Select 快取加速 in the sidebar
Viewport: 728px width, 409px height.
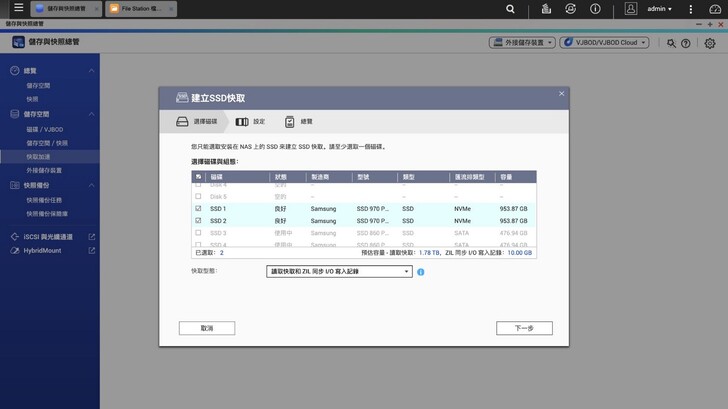click(38, 157)
